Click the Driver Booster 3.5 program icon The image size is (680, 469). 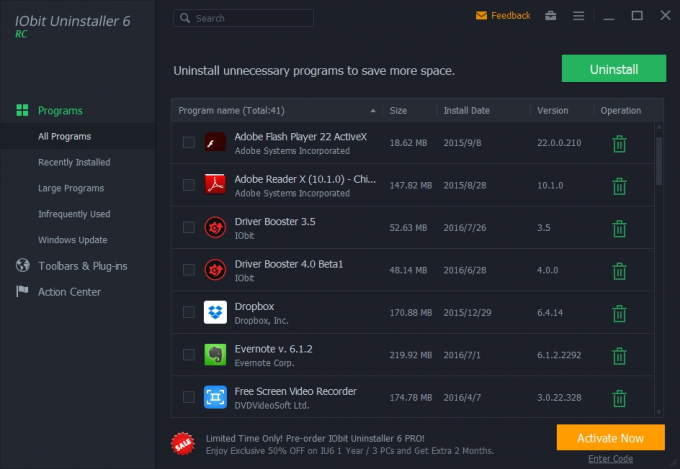pyautogui.click(x=215, y=227)
